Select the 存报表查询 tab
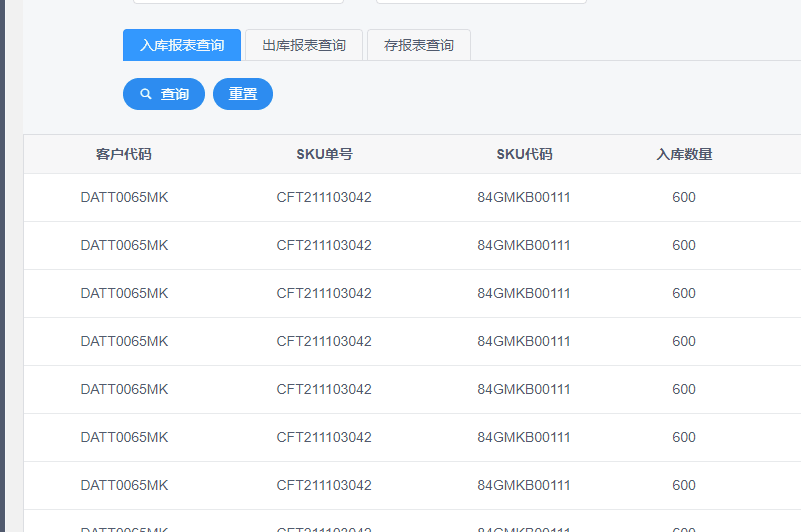The height and width of the screenshot is (532, 801). point(419,45)
